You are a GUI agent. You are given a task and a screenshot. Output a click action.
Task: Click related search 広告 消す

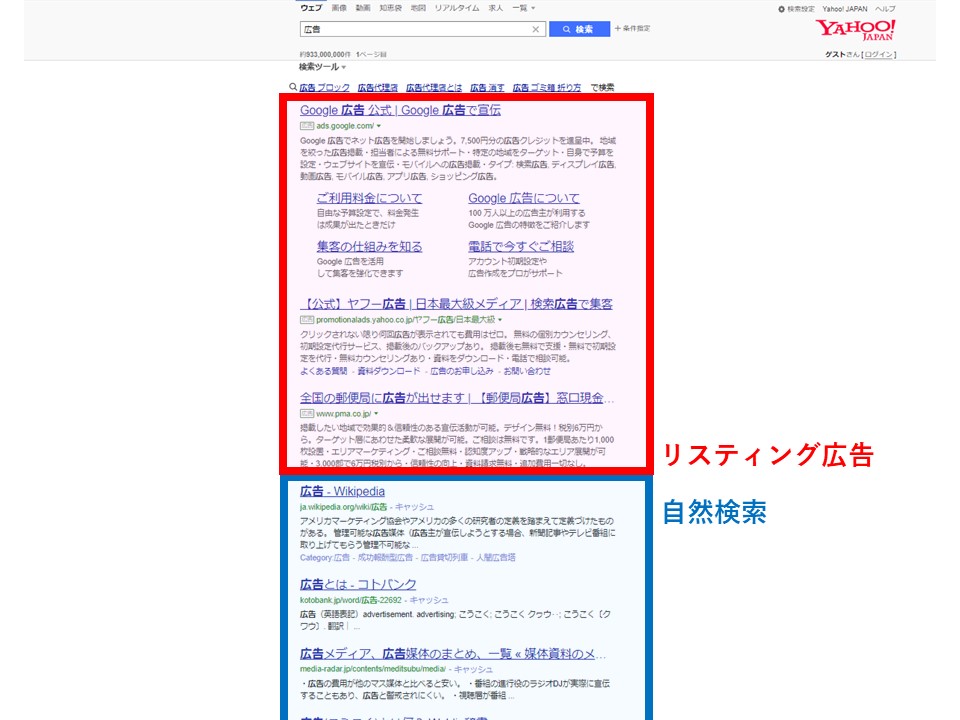point(487,88)
